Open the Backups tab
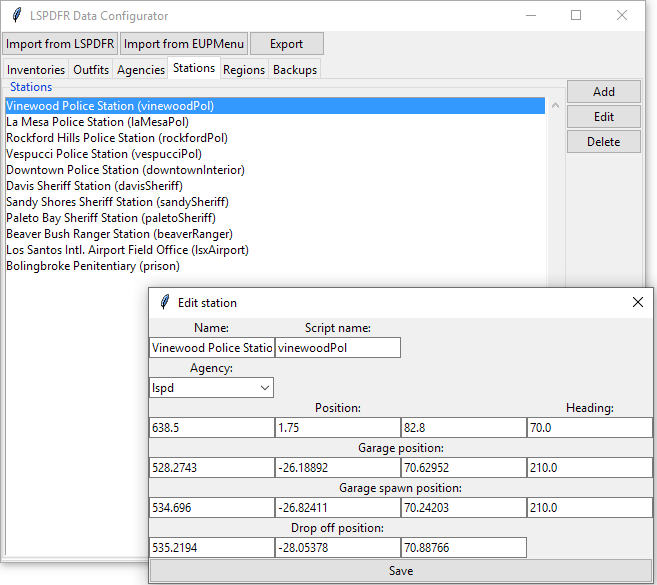 [295, 70]
